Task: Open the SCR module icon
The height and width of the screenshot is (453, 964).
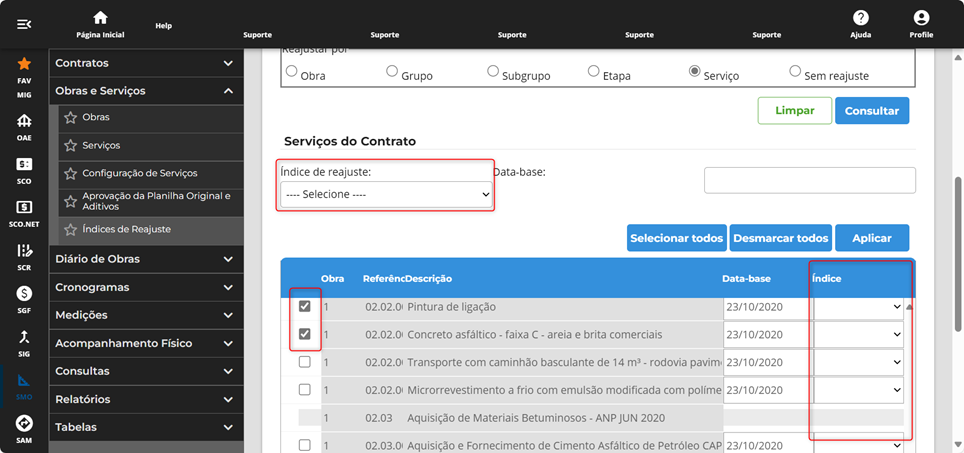Action: [x=24, y=250]
